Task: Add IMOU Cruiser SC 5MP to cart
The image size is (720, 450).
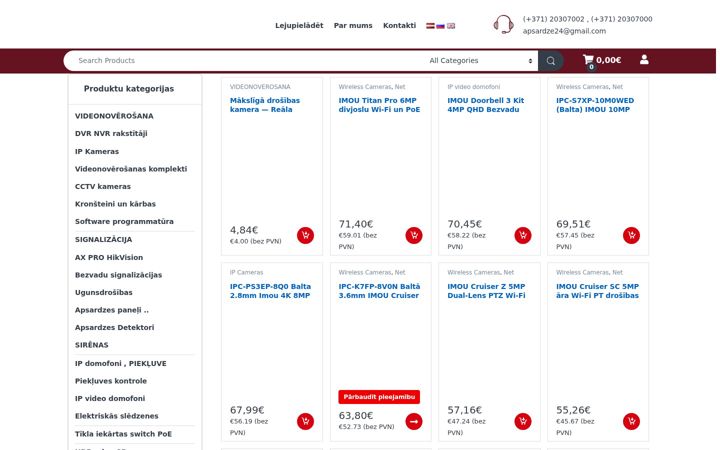Action: point(631,422)
